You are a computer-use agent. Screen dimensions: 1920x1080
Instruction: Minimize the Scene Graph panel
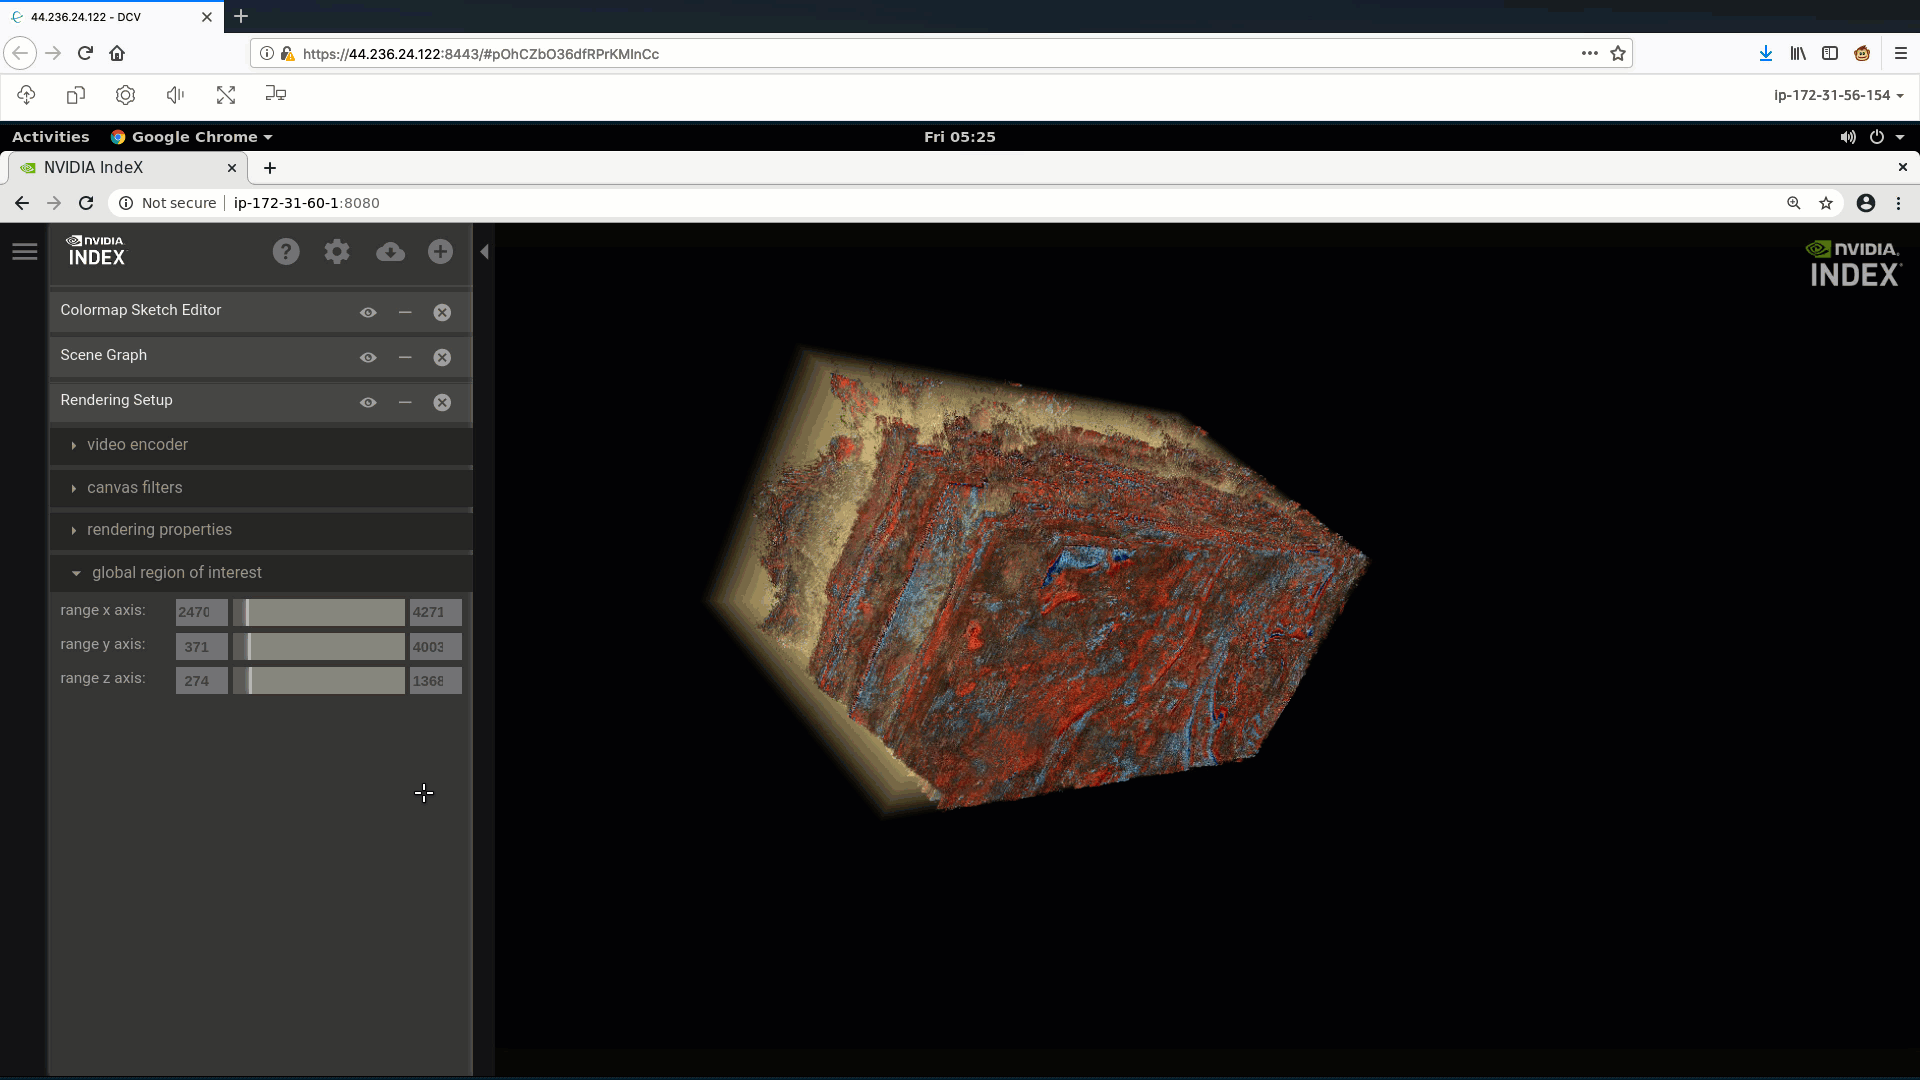tap(405, 357)
